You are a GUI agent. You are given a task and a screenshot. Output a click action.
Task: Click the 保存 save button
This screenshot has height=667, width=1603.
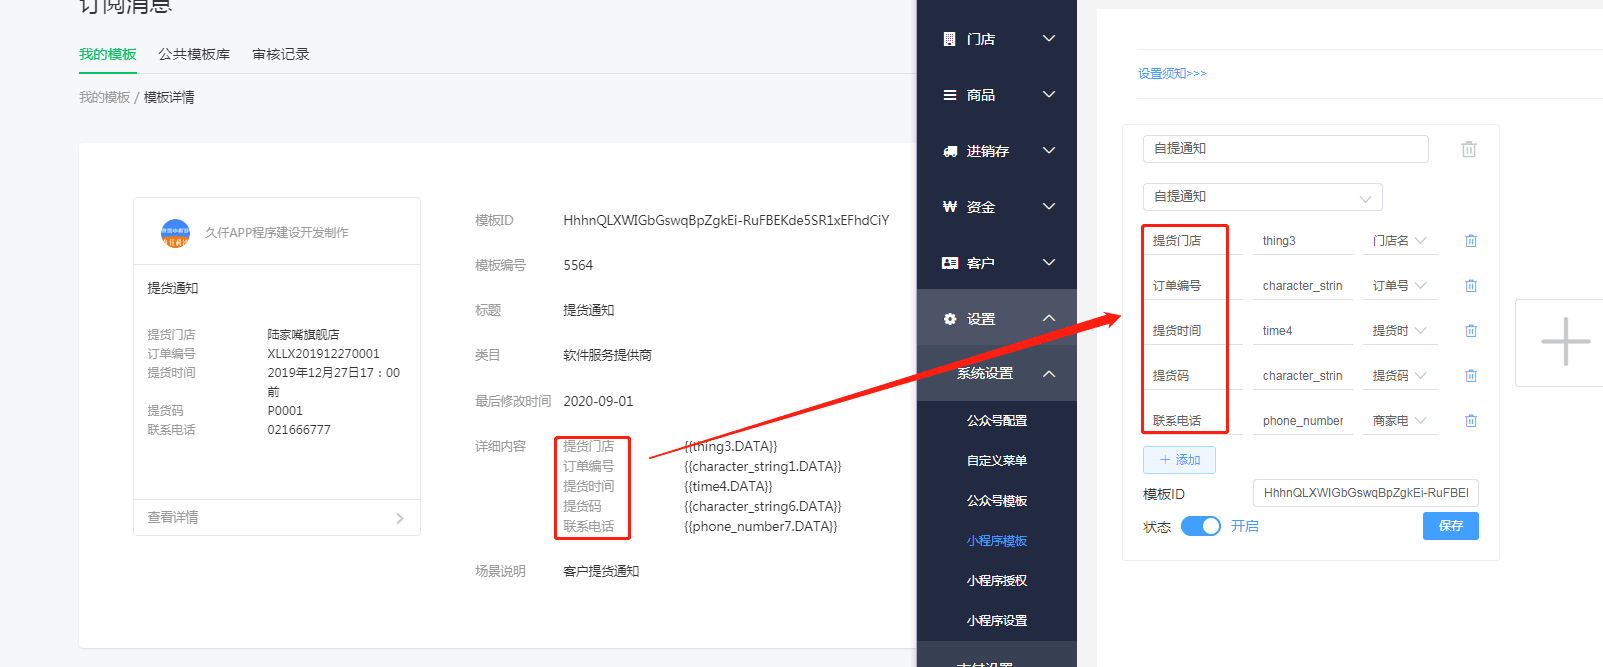1451,526
